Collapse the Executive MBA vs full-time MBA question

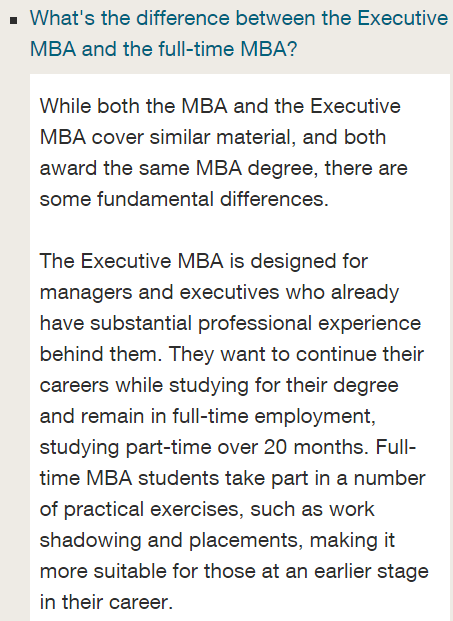pyautogui.click(x=239, y=34)
